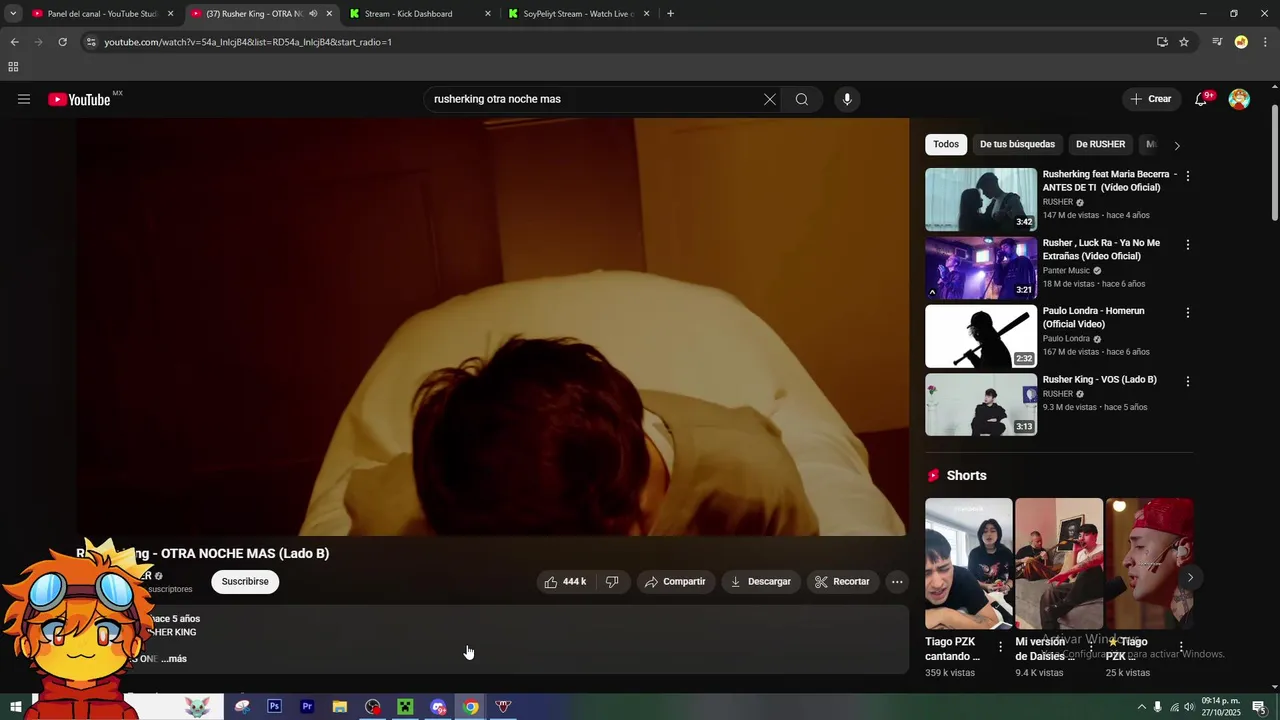Show next Shorts with arrow
The image size is (1280, 720).
(1190, 577)
